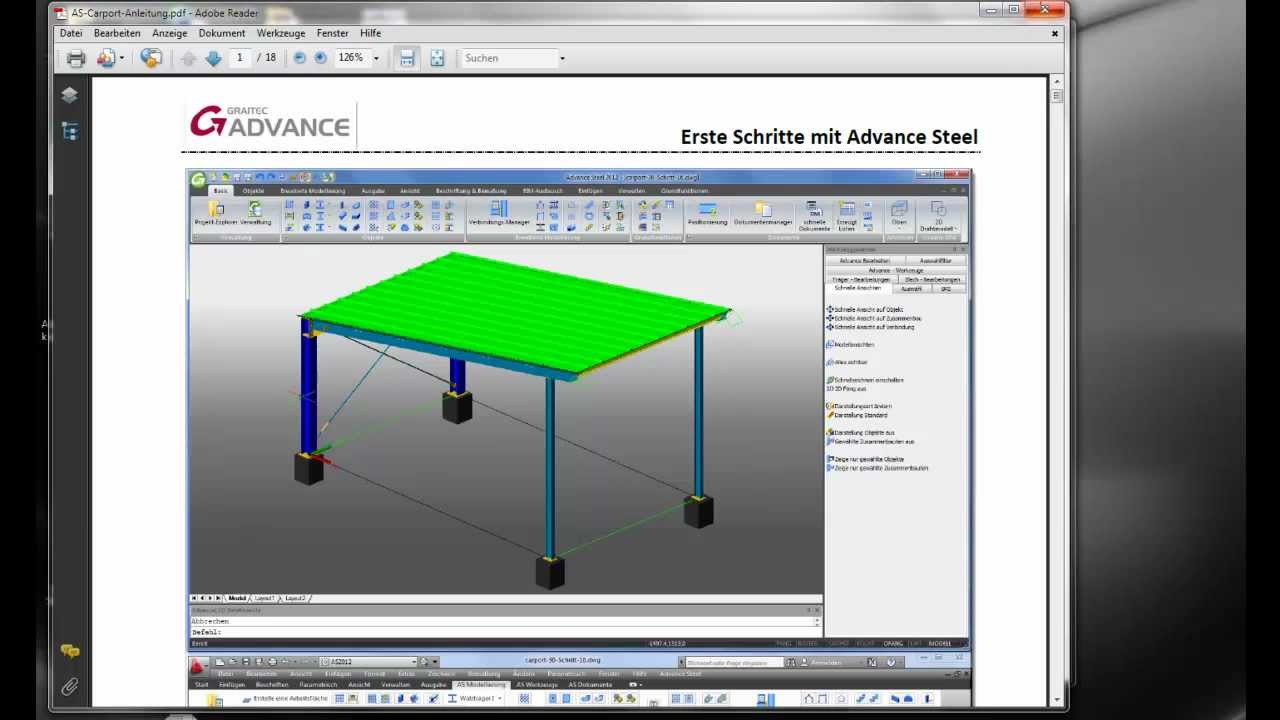Open the Model Tree panel icon
Image resolution: width=1280 pixels, height=720 pixels.
pyautogui.click(x=69, y=131)
